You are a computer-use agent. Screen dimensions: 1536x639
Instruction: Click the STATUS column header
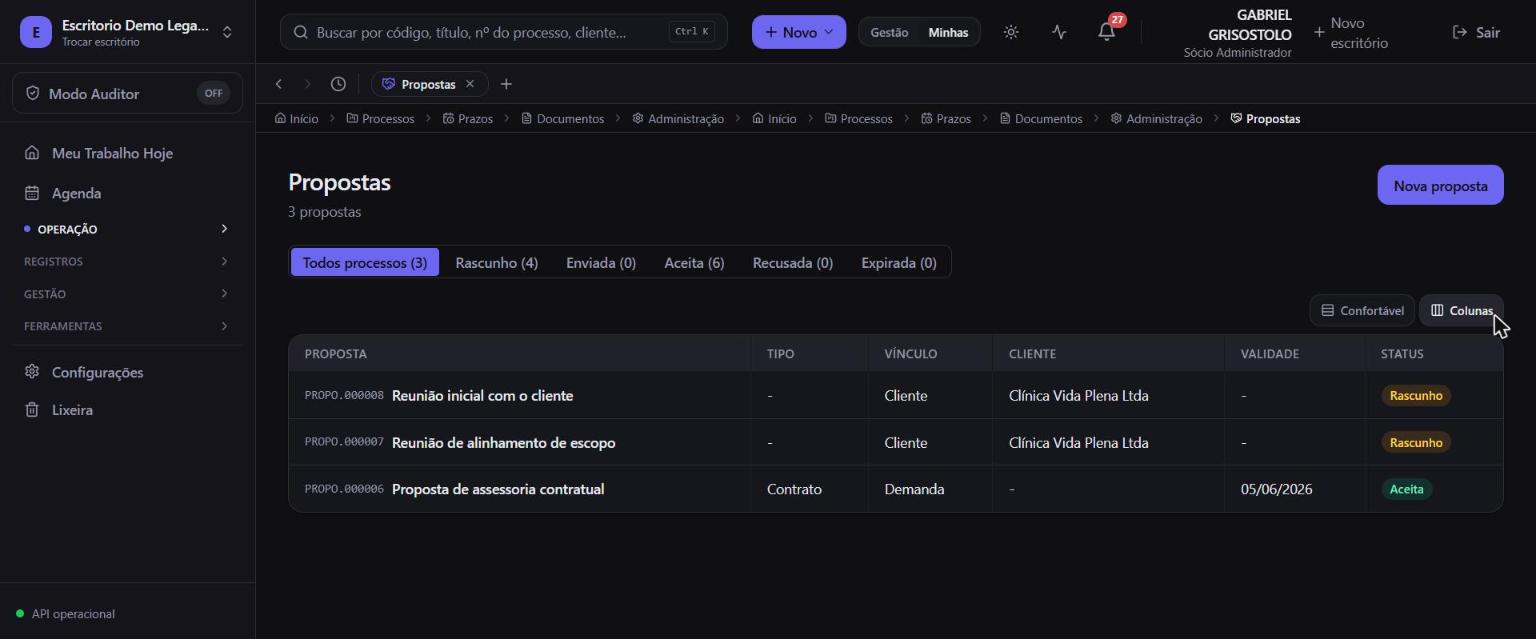[1402, 354]
